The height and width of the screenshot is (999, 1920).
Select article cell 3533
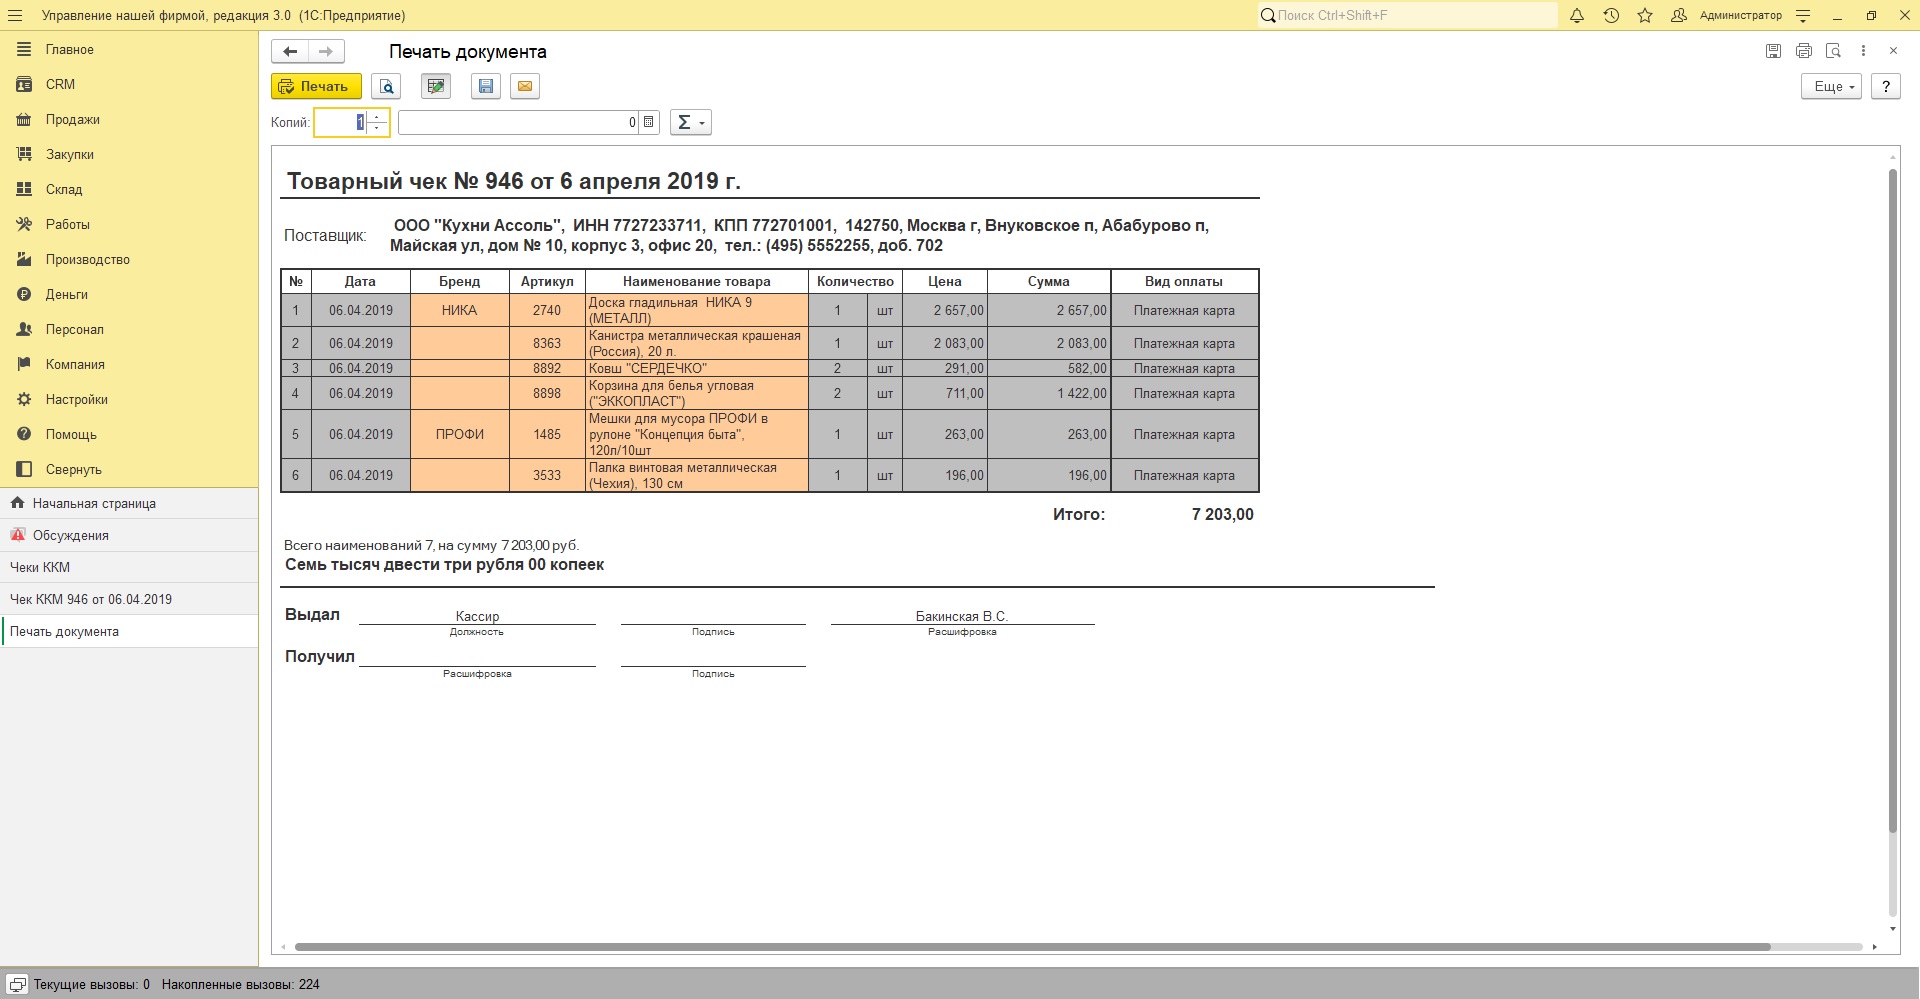click(547, 475)
